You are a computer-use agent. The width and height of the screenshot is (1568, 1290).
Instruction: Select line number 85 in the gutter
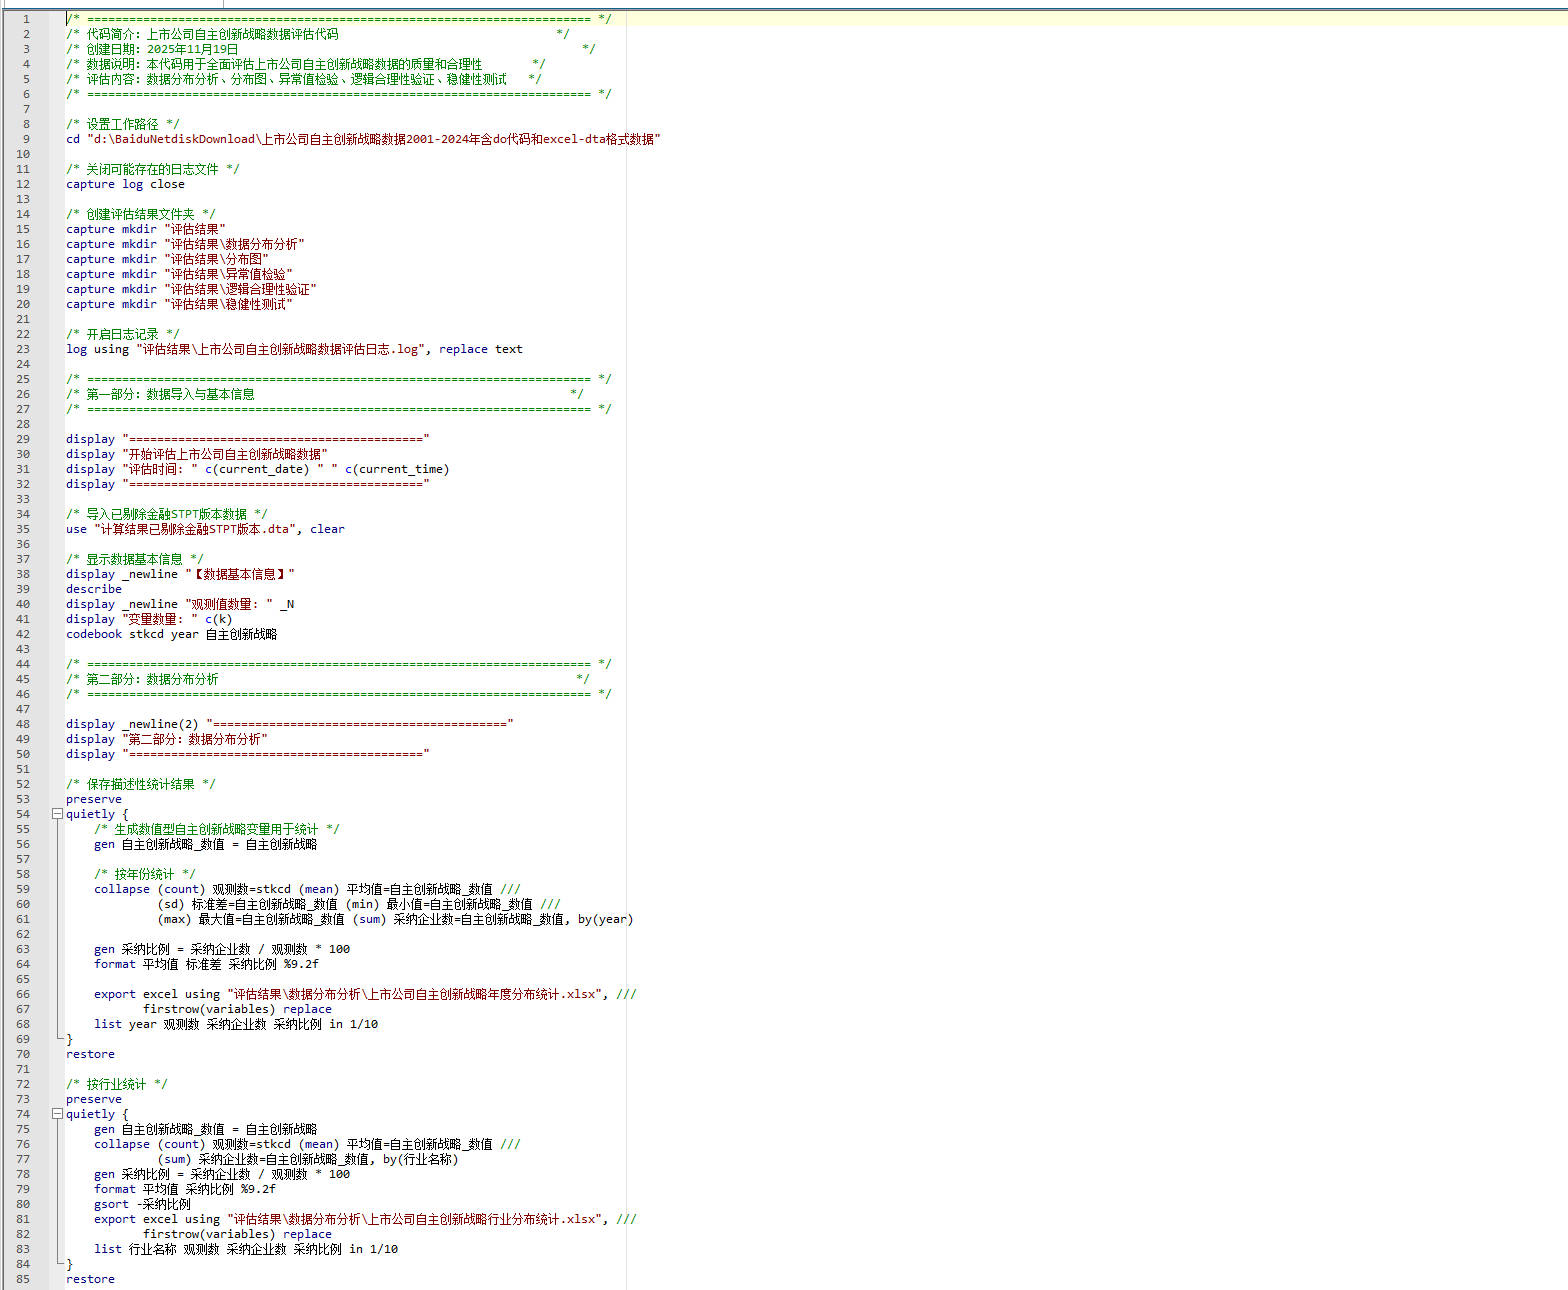pyautogui.click(x=23, y=1279)
